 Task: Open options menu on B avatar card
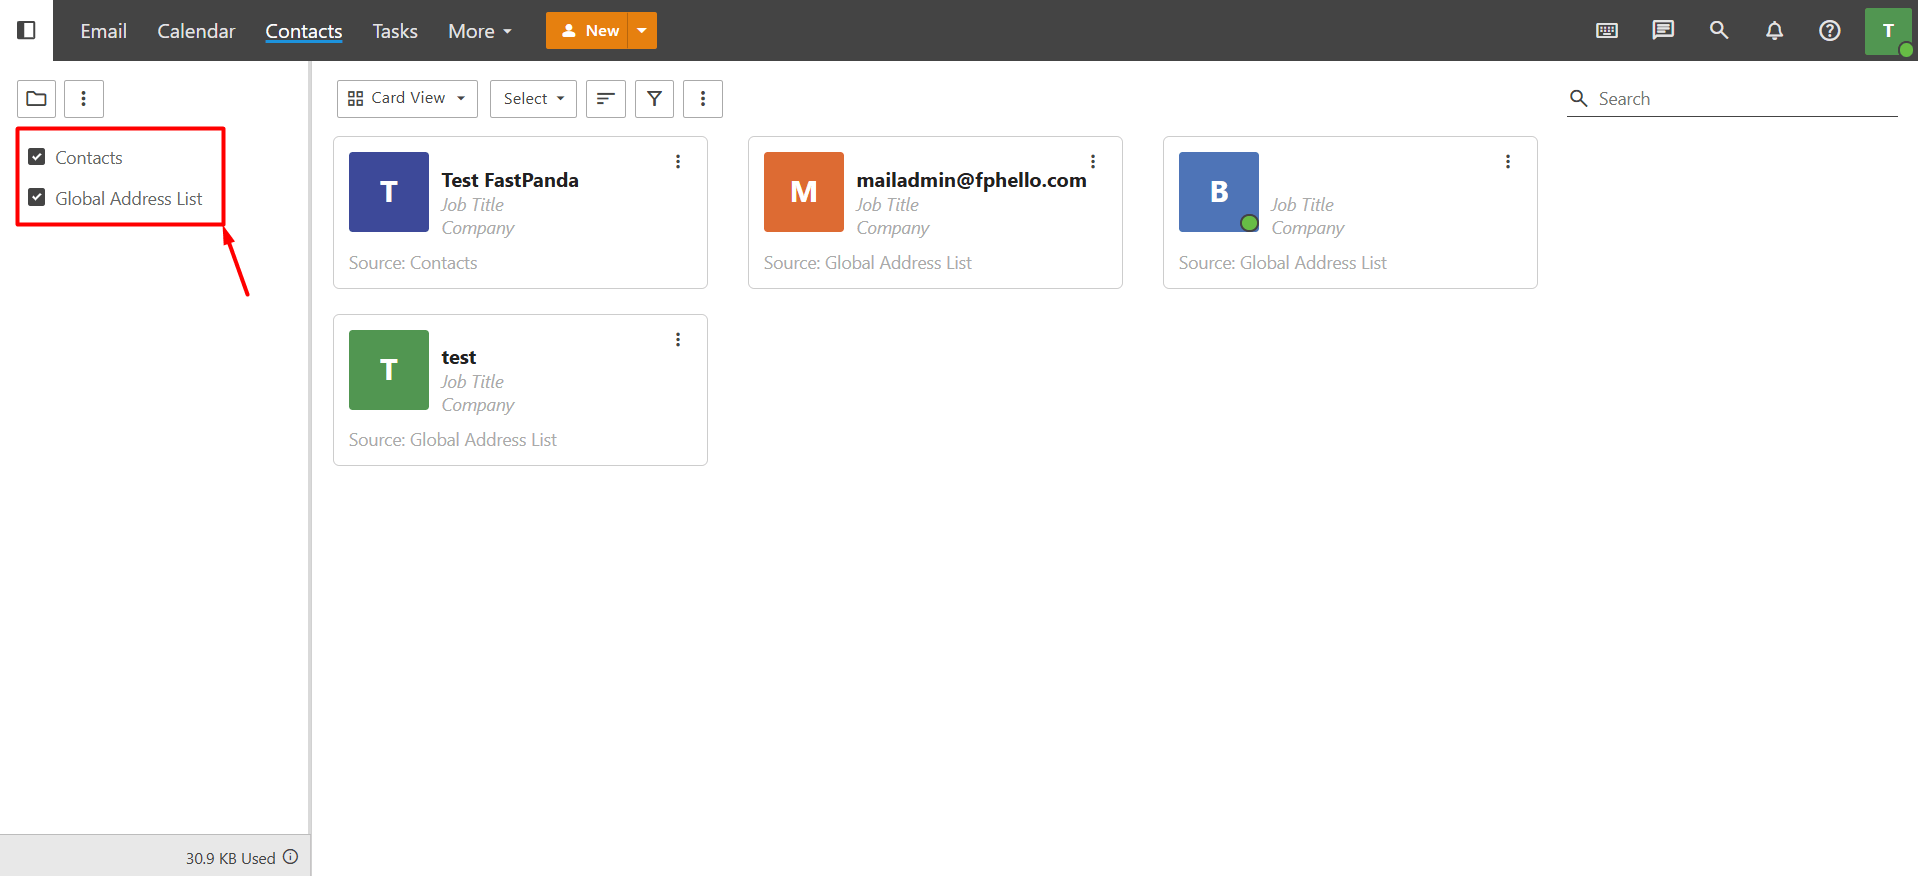1508,162
